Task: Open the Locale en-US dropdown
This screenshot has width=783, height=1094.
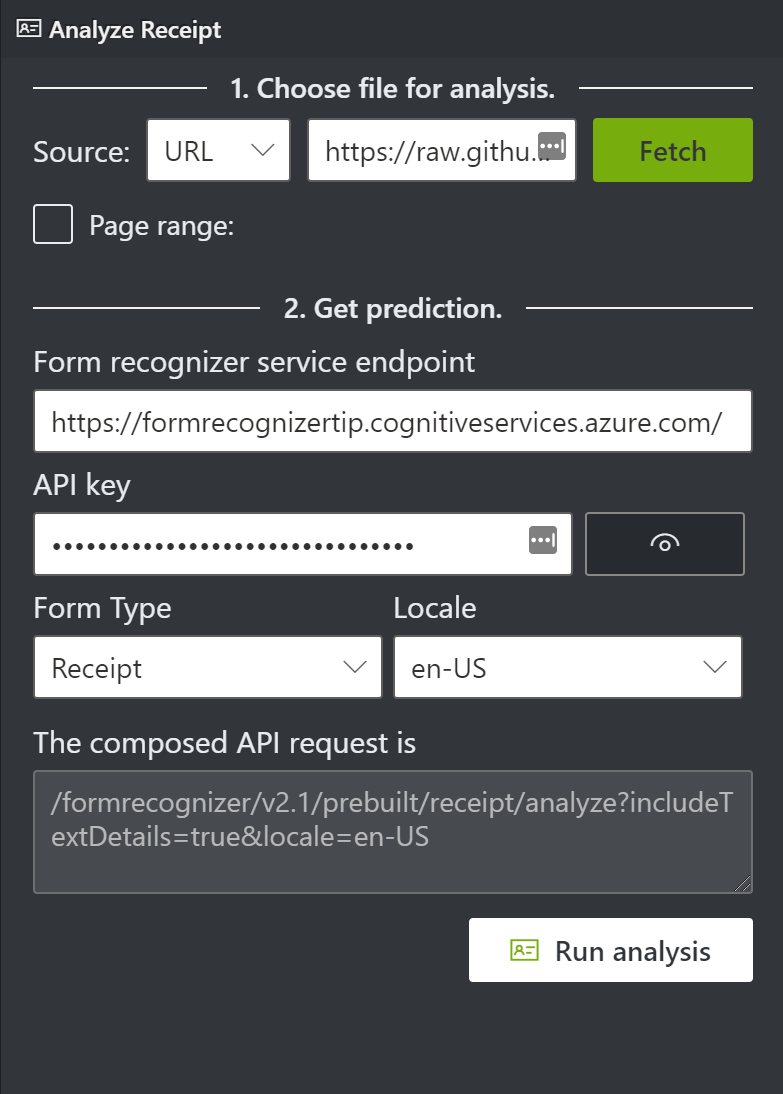Action: (568, 667)
